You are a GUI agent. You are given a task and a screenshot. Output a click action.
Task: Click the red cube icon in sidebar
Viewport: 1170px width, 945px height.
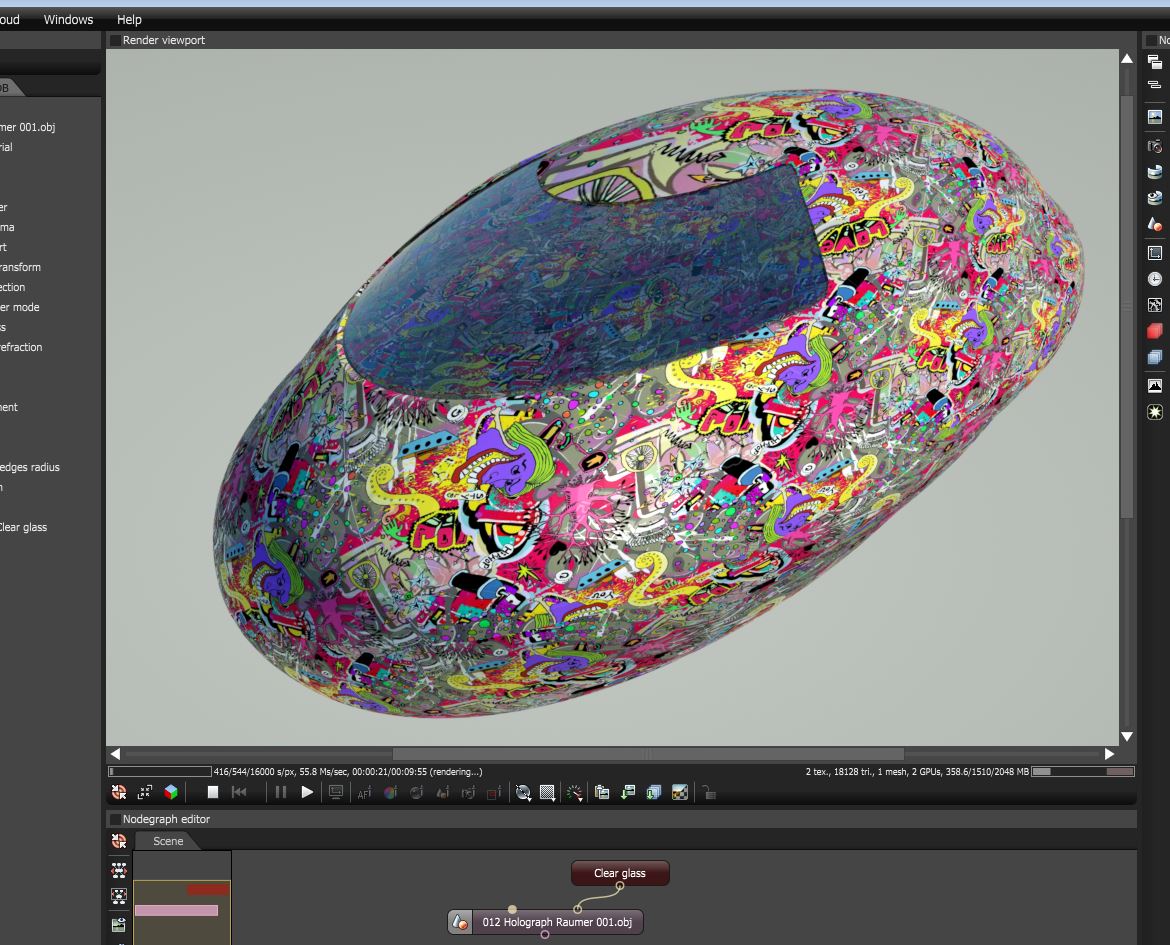(1155, 331)
